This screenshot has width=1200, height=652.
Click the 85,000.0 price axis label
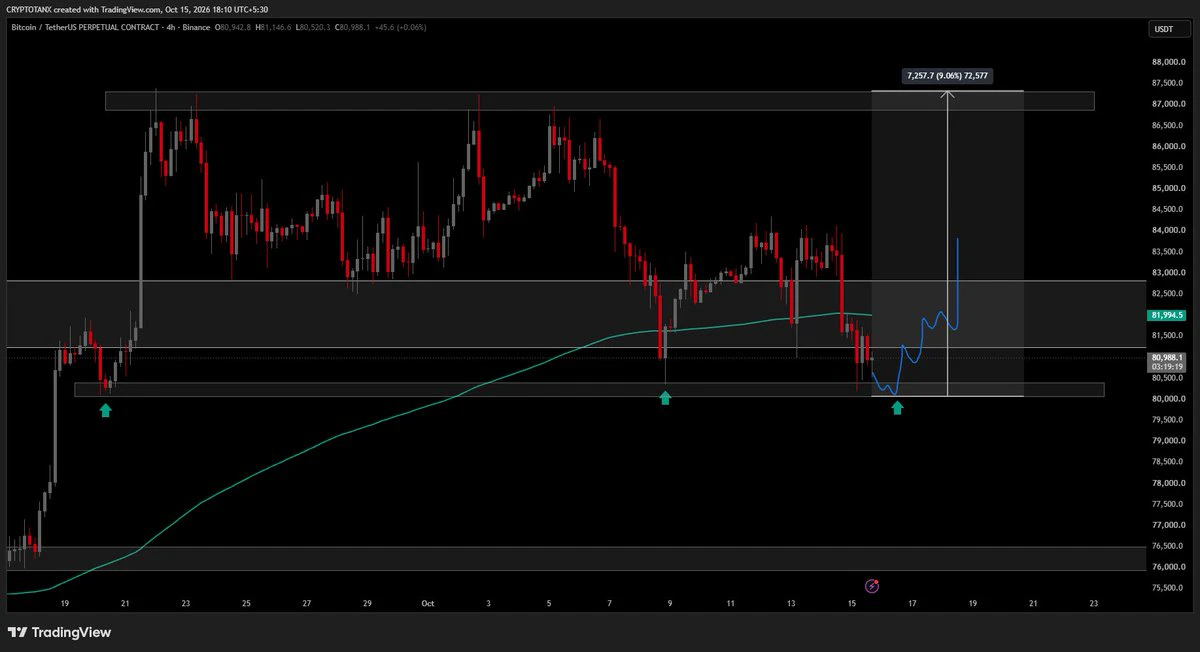coord(1168,188)
